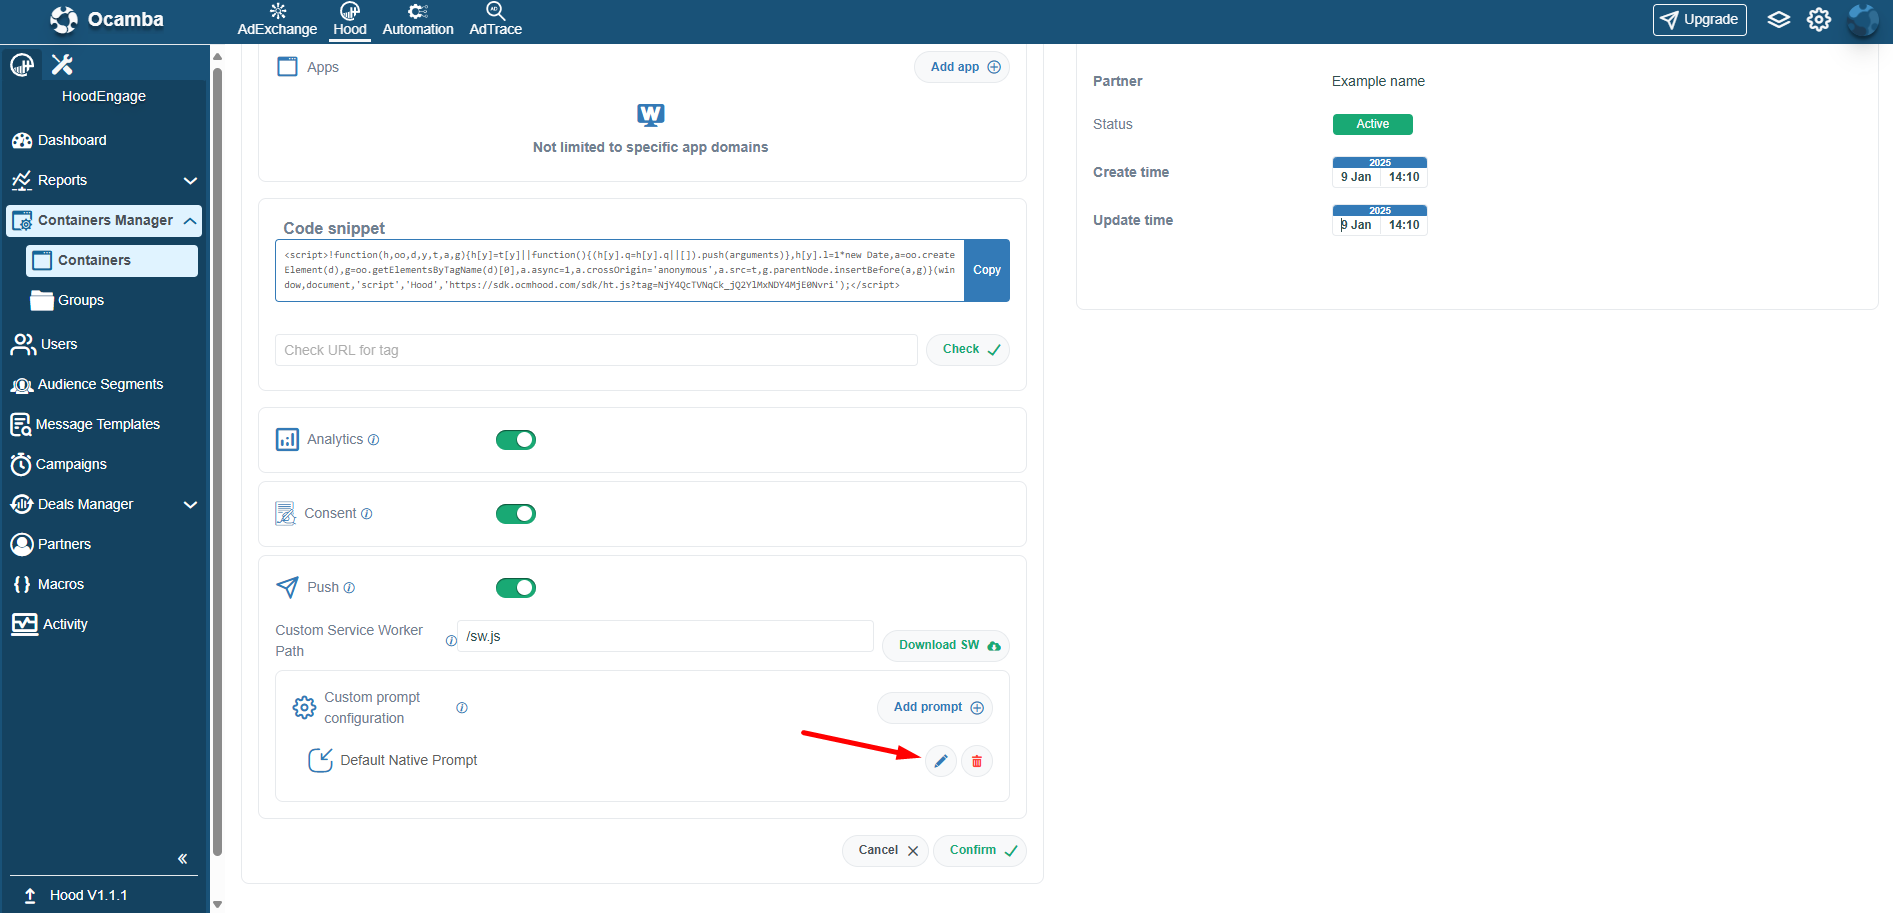Image resolution: width=1893 pixels, height=913 pixels.
Task: Click the Consent document icon
Action: pos(285,514)
